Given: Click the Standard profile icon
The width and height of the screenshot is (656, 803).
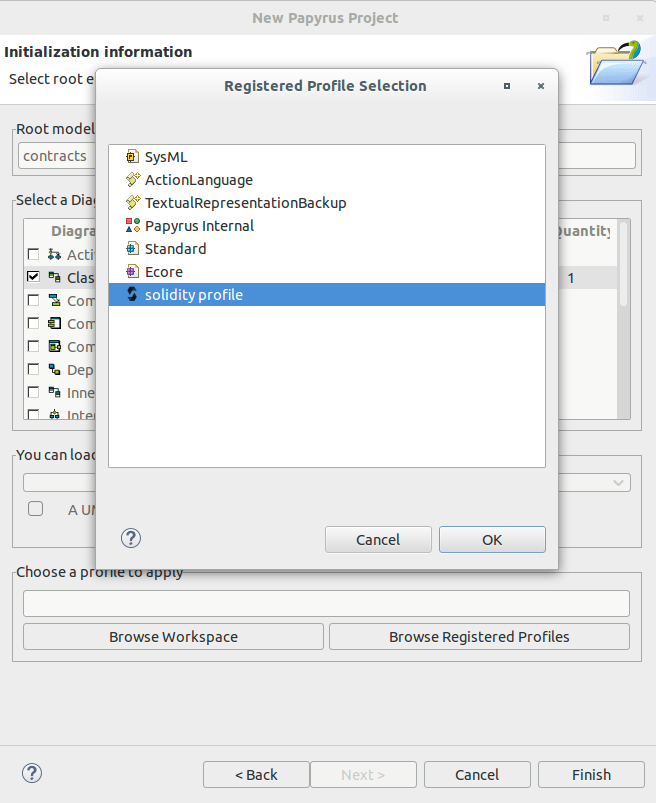Looking at the screenshot, I should tap(132, 248).
